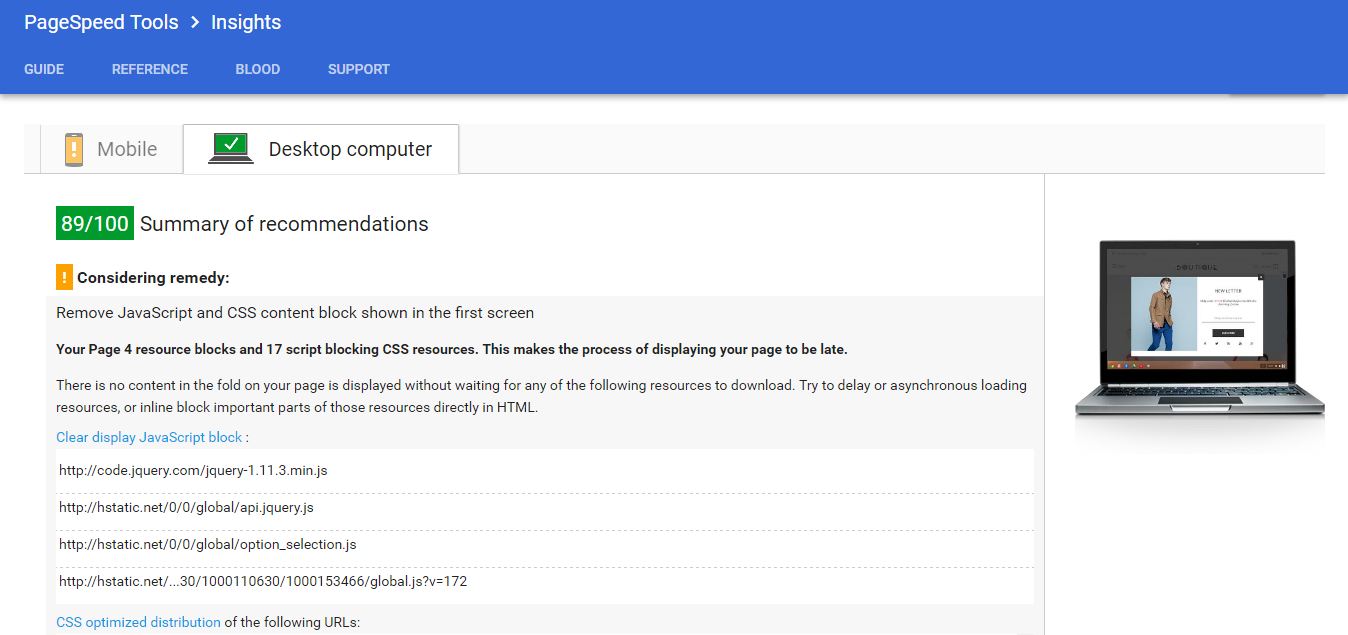The image size is (1348, 635).
Task: Click the PageSpeed Tools breadcrumb link
Action: 101,22
